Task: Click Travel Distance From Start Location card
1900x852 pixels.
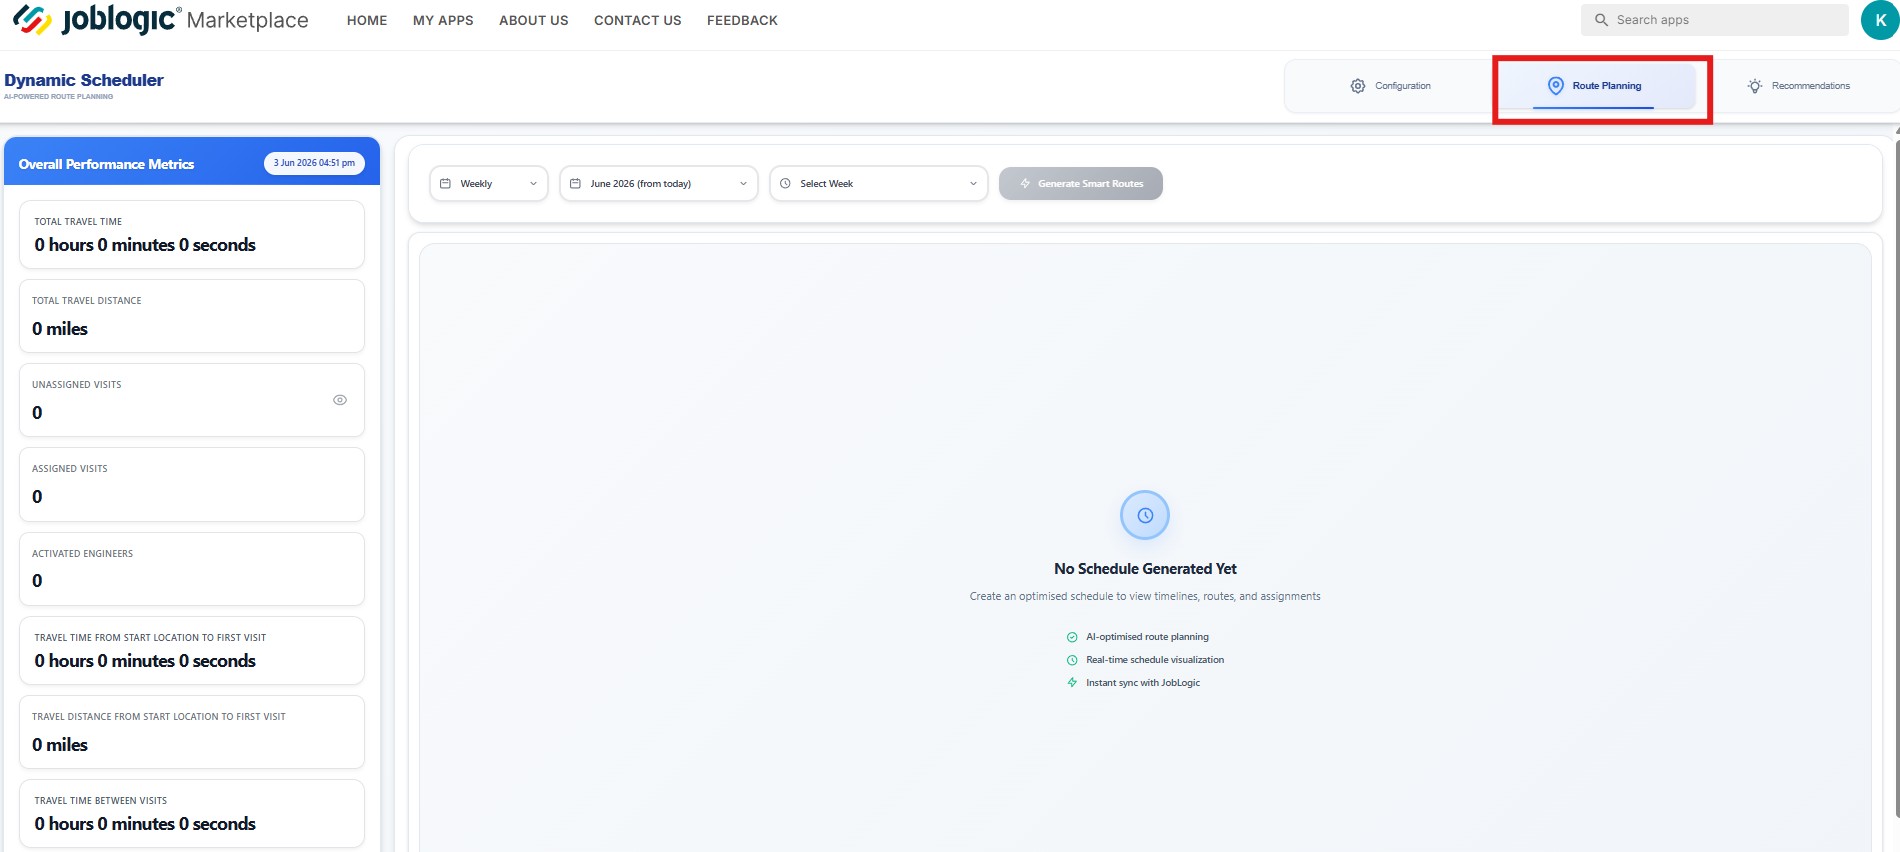Action: (x=192, y=732)
